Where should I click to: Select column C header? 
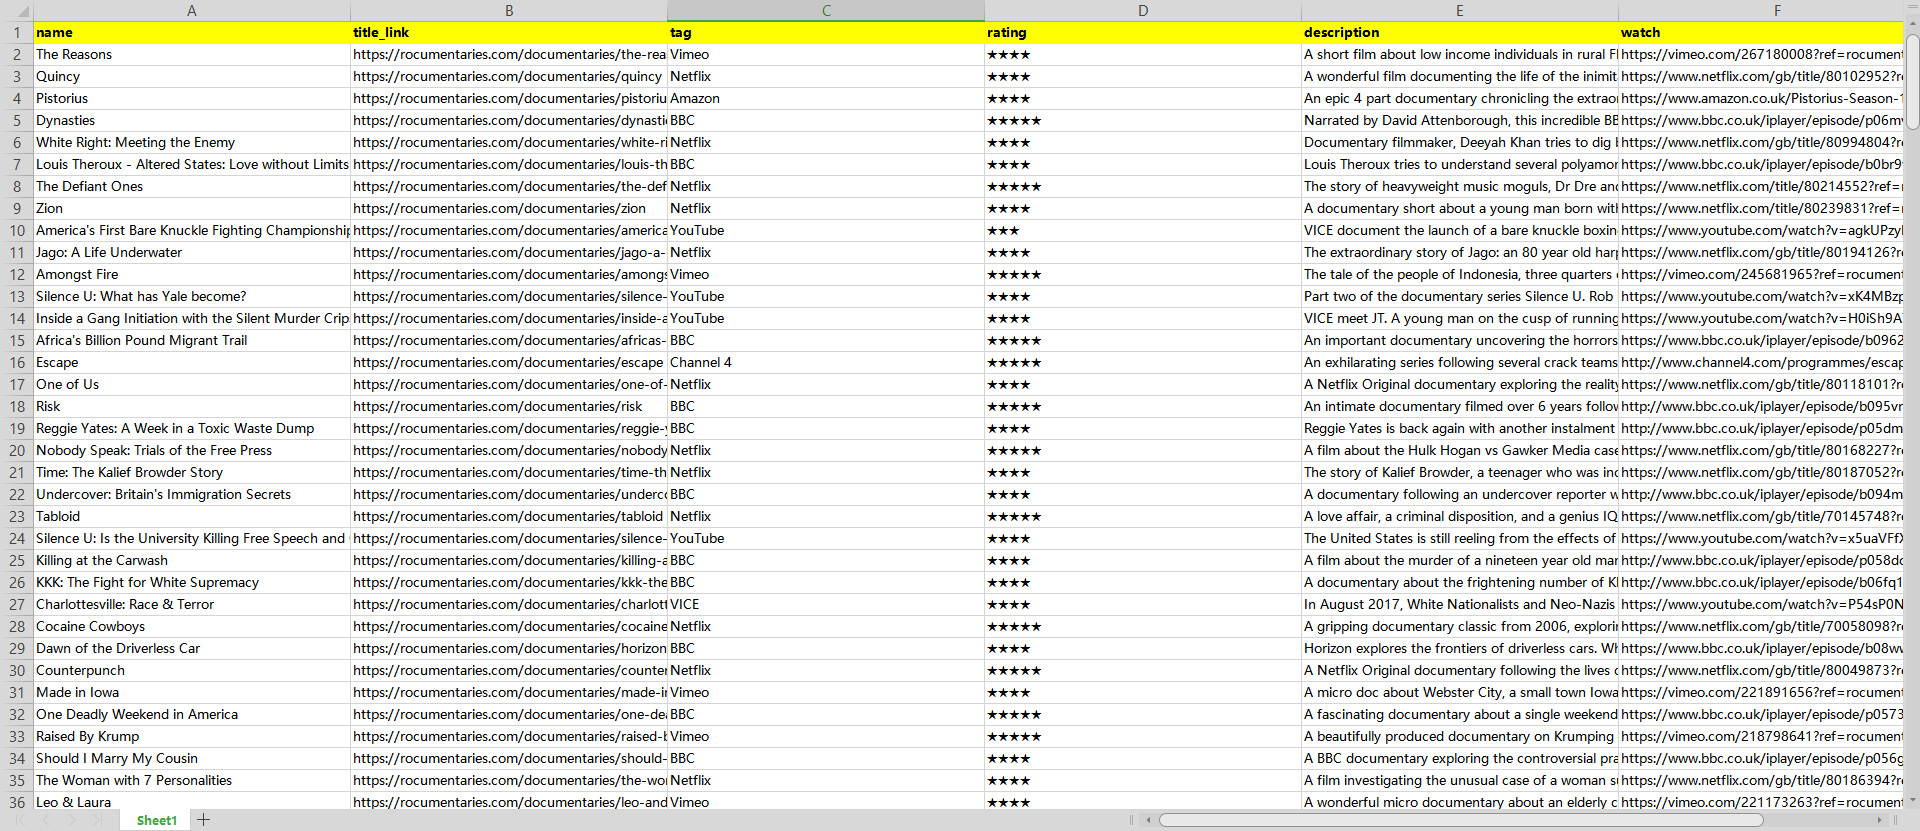point(826,11)
